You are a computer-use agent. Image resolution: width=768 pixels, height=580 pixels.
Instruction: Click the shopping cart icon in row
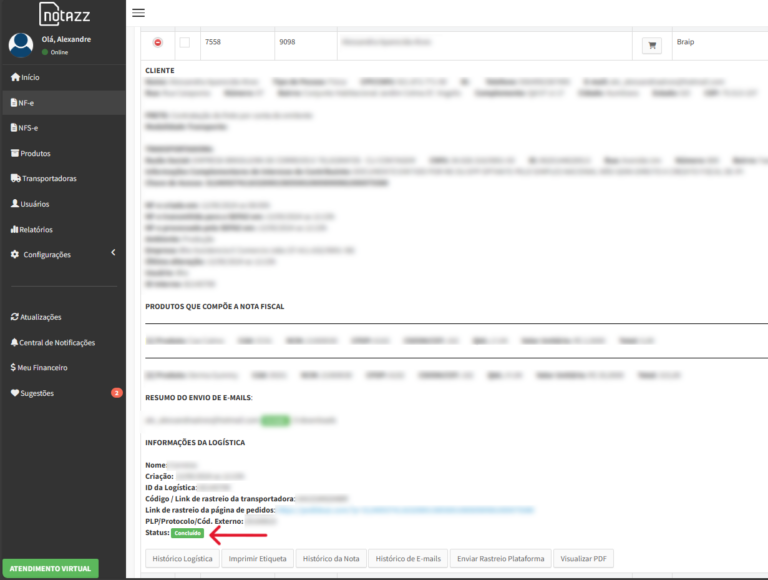coord(651,45)
